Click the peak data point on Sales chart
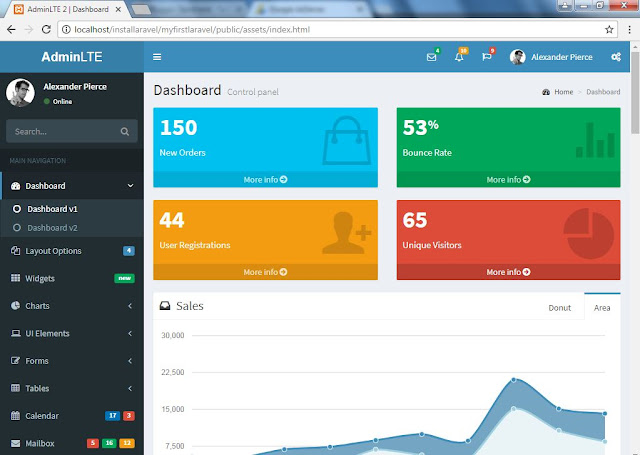Screen dimensions: 640x455 point(513,380)
